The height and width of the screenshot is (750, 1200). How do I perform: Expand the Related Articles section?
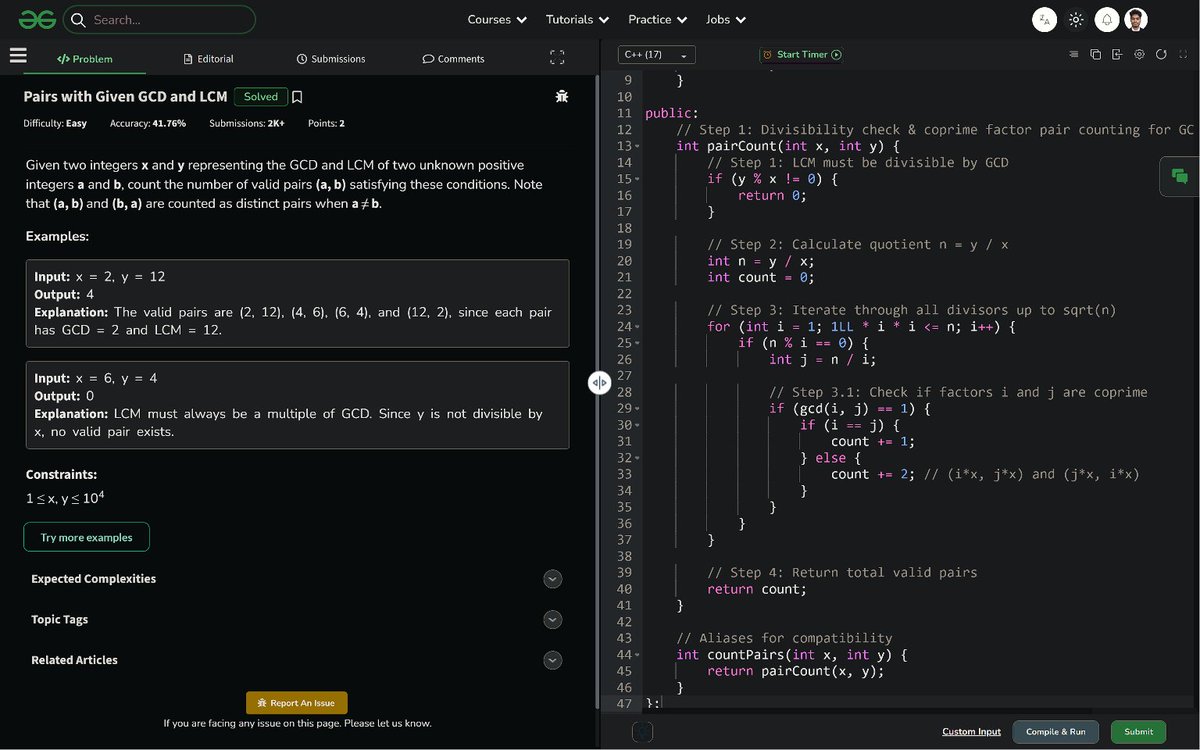tap(552, 660)
